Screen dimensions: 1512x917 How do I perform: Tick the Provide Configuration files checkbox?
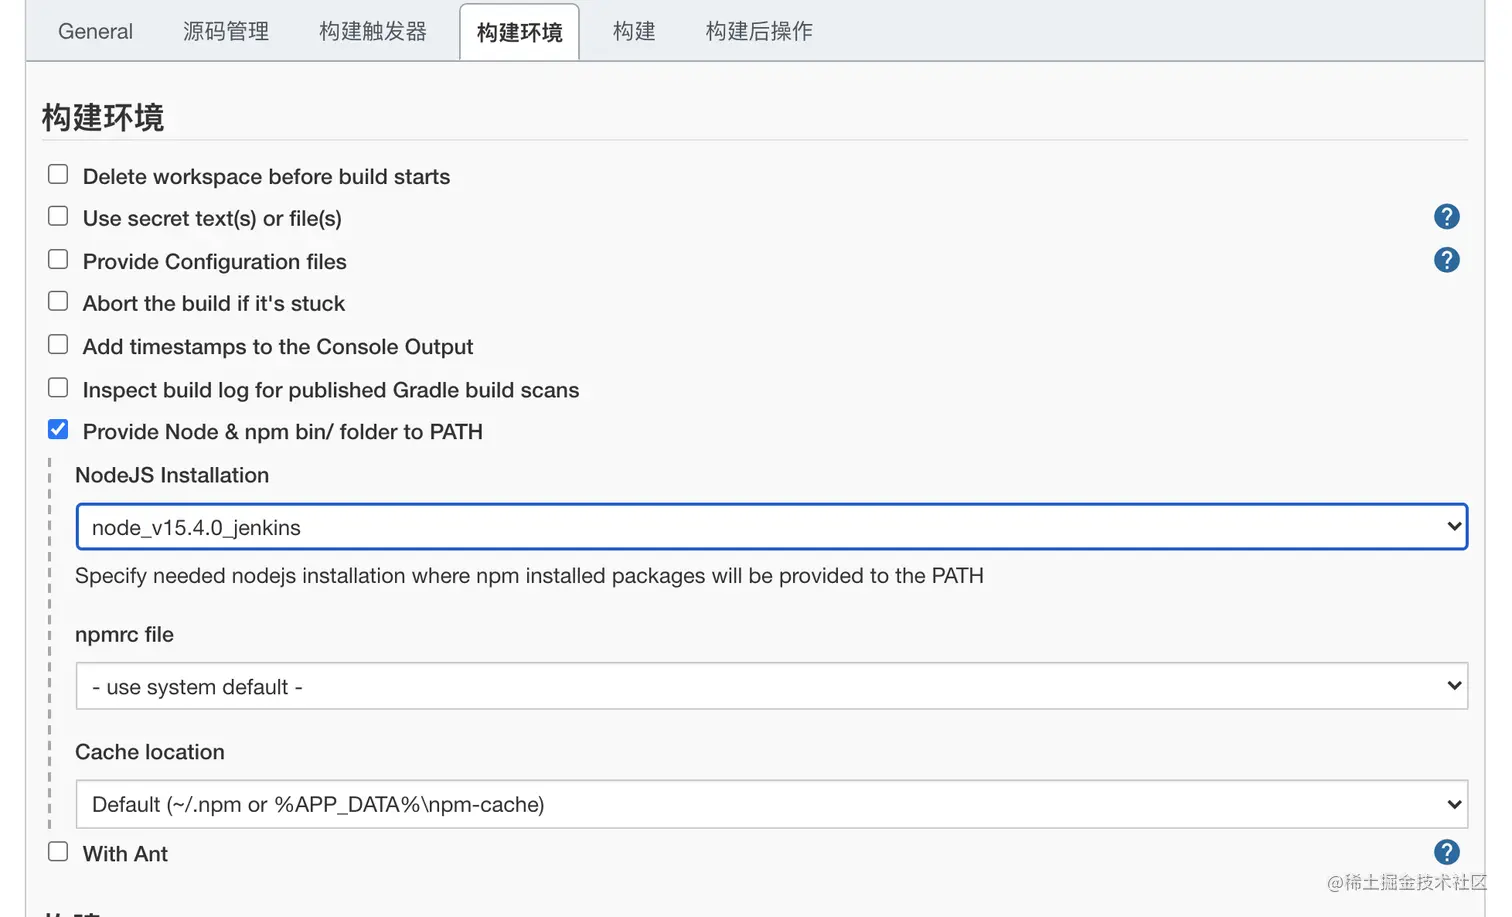(x=58, y=260)
